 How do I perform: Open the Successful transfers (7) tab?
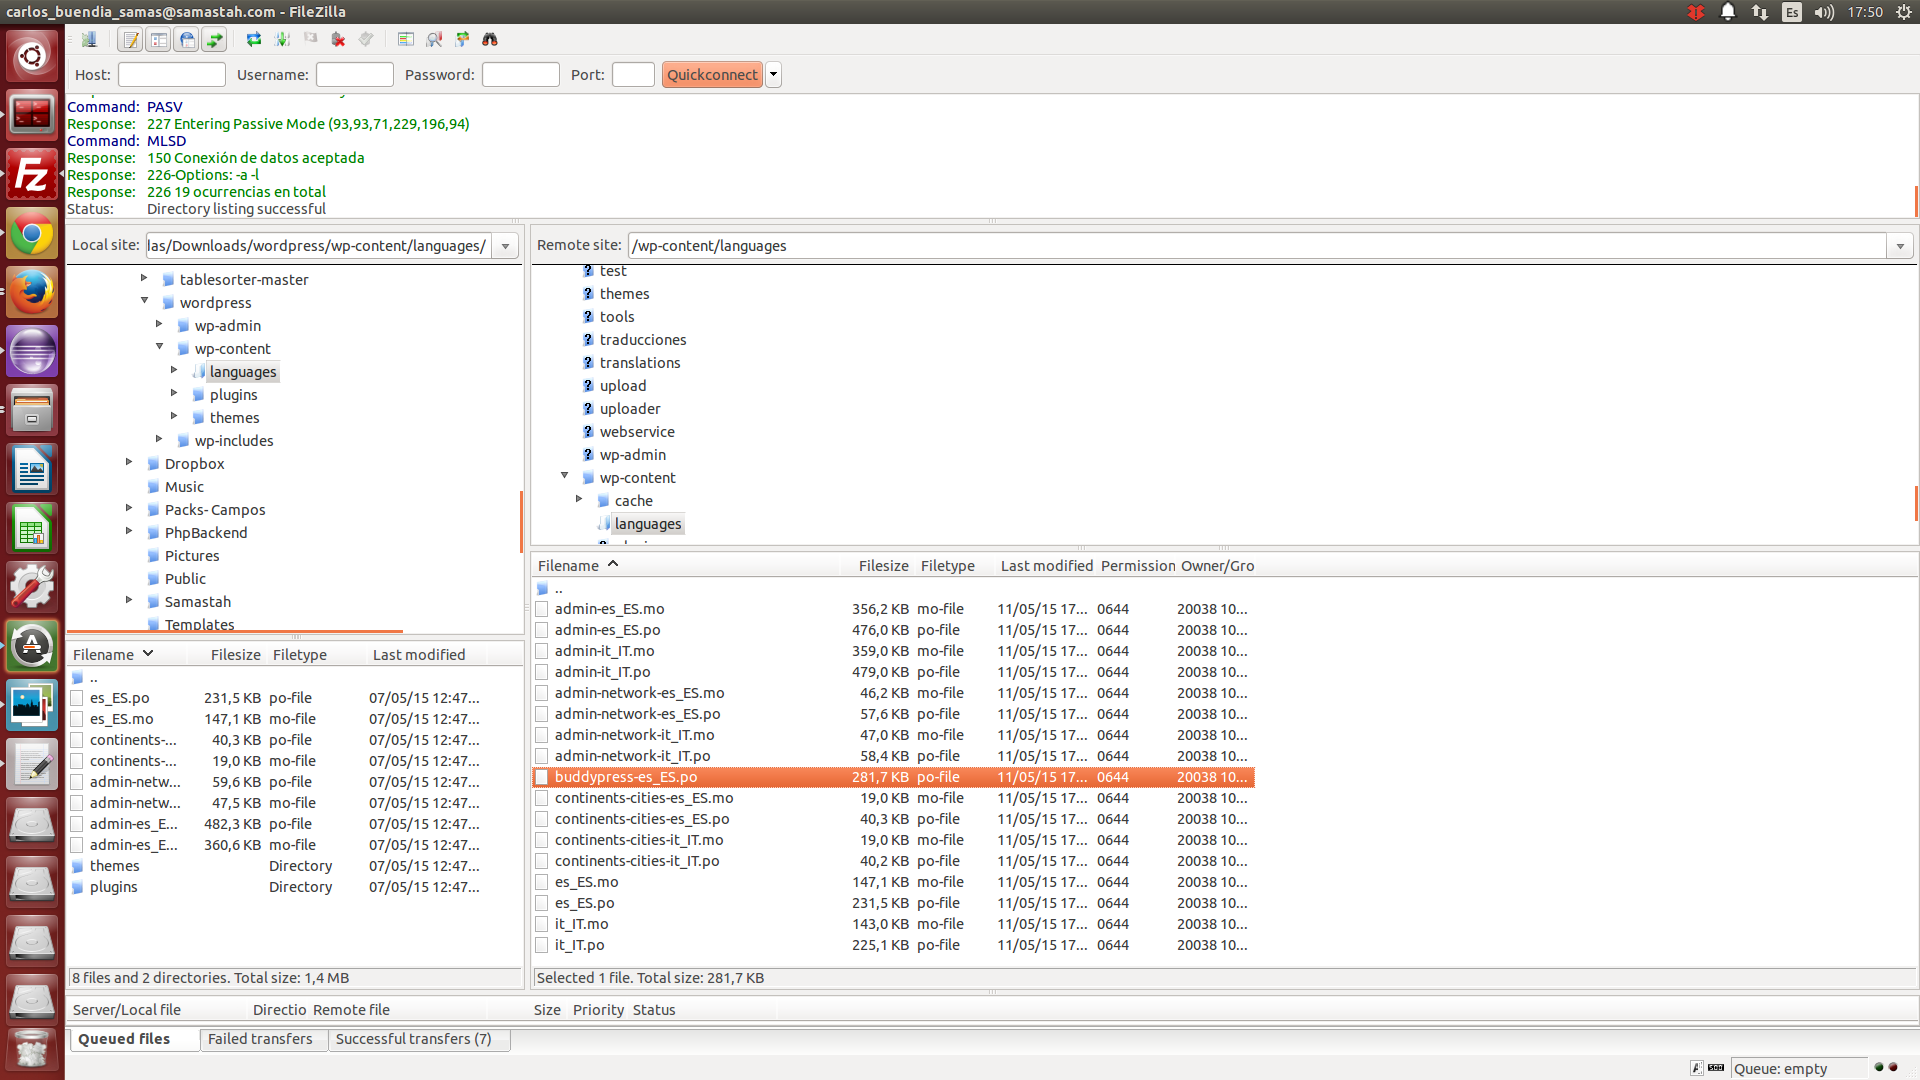[413, 1039]
